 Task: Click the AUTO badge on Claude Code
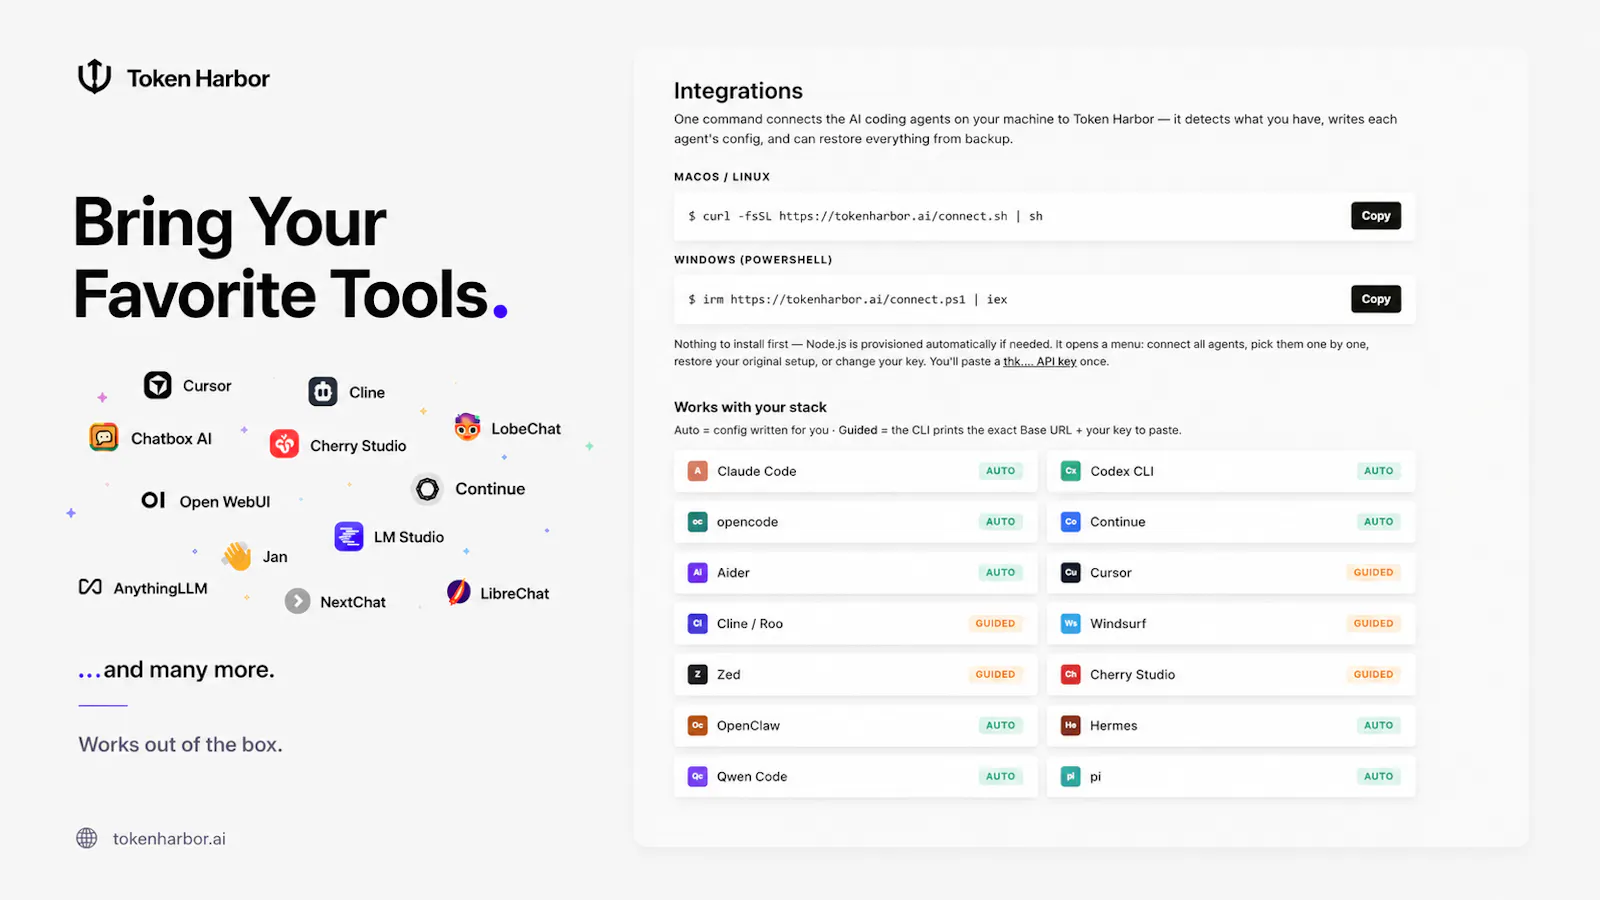click(1000, 471)
